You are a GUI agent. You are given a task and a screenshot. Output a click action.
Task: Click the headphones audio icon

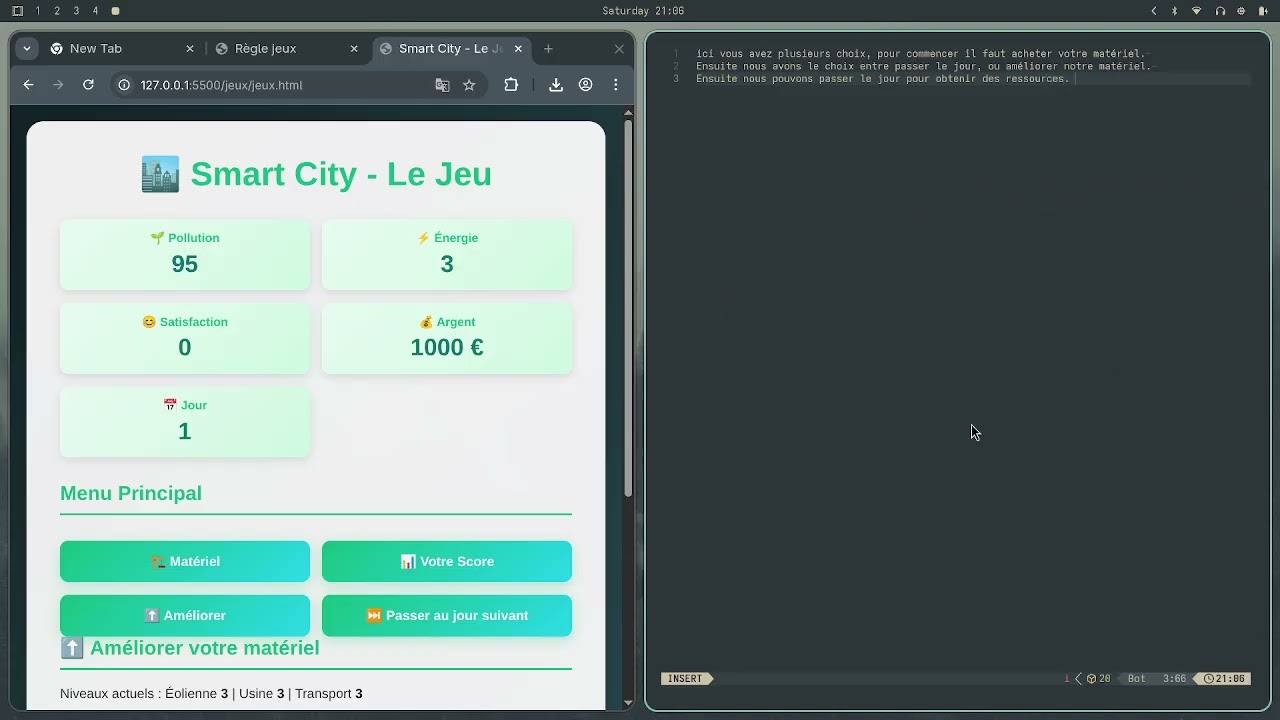pos(1220,11)
